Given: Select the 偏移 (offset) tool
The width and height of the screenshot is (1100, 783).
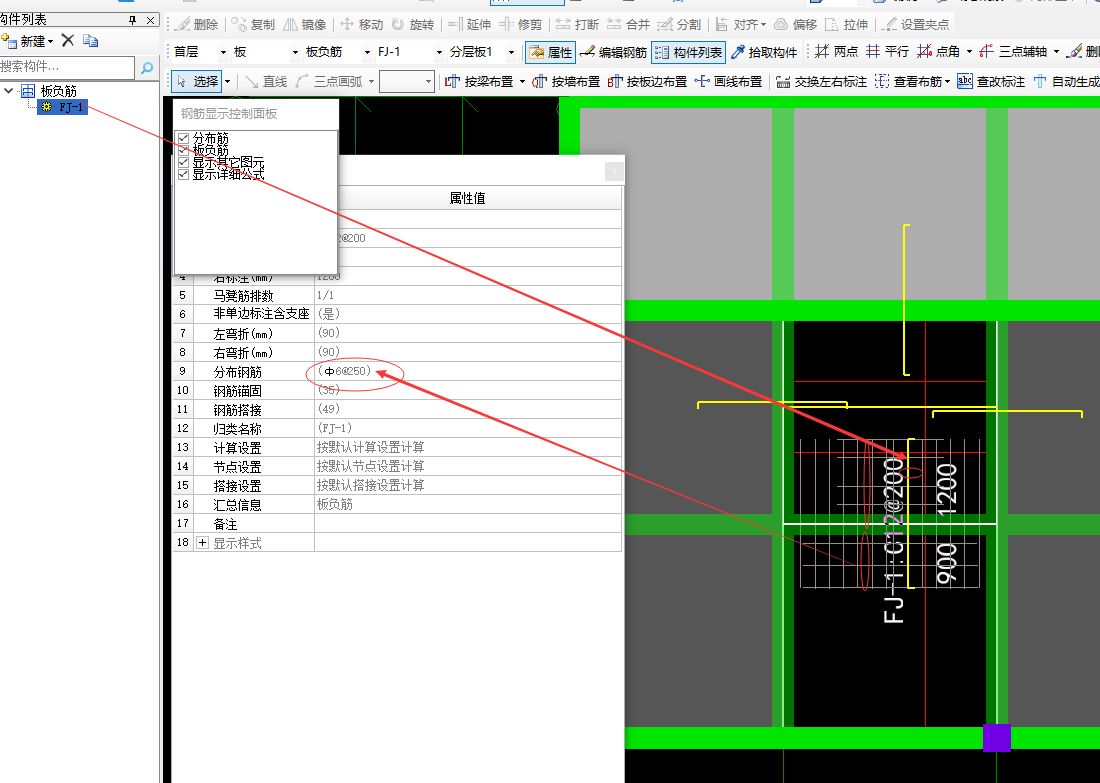Looking at the screenshot, I should 796,25.
